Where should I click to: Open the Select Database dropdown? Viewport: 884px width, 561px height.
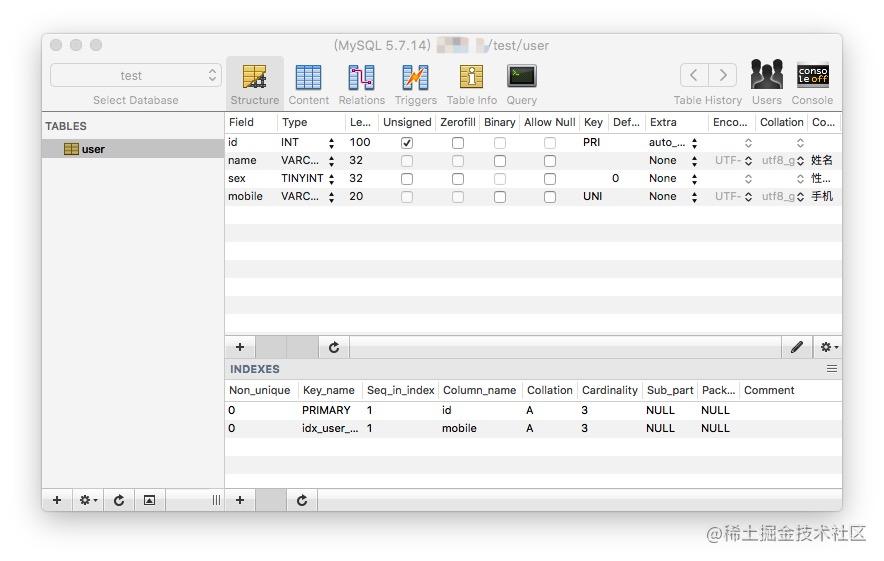tap(136, 75)
